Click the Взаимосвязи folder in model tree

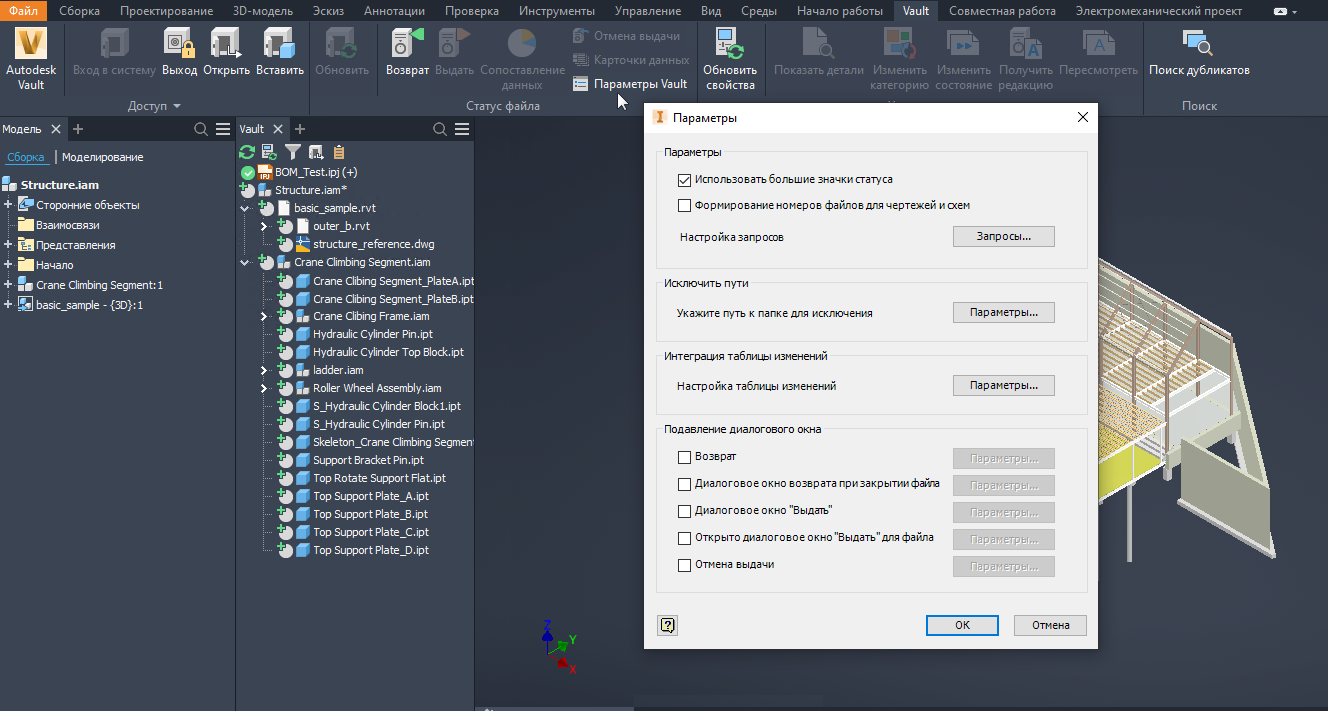(26, 225)
